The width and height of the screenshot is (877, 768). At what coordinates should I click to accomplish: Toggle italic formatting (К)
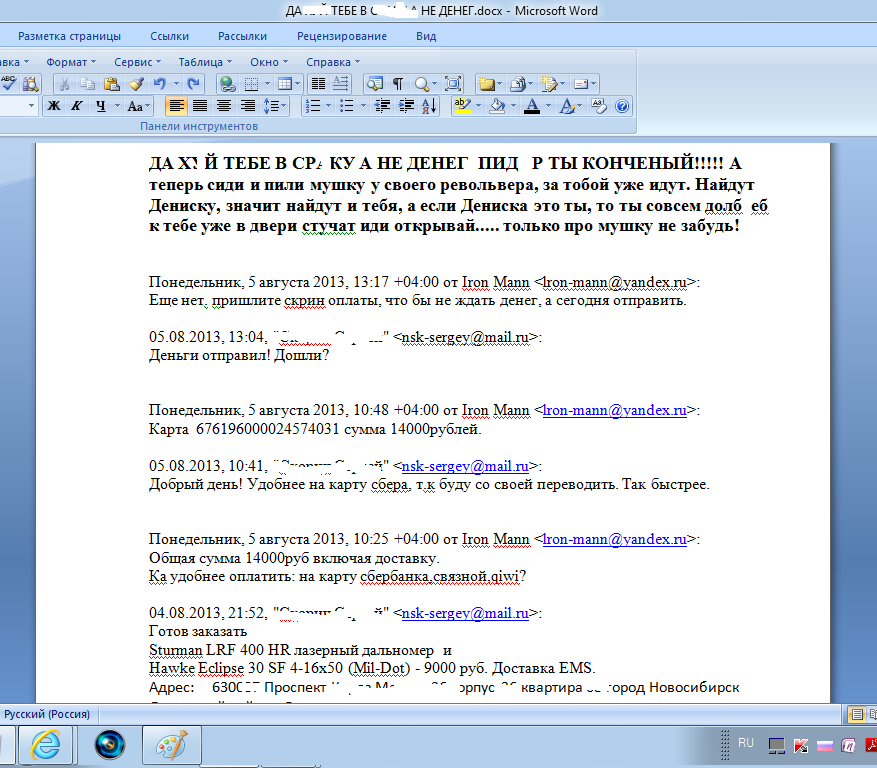[76, 106]
